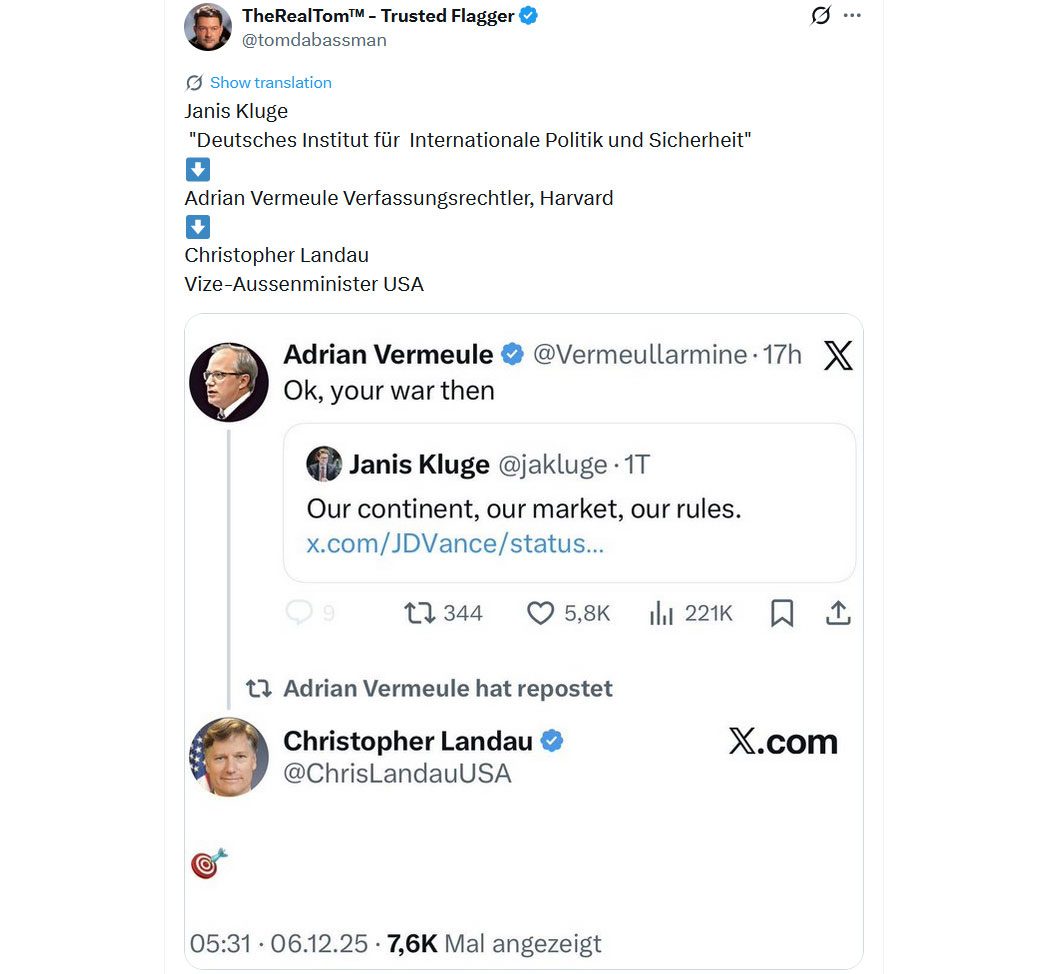Viewport: 1050px width, 974px height.
Task: Open the @tomdabassman handle
Action: pyautogui.click(x=314, y=40)
